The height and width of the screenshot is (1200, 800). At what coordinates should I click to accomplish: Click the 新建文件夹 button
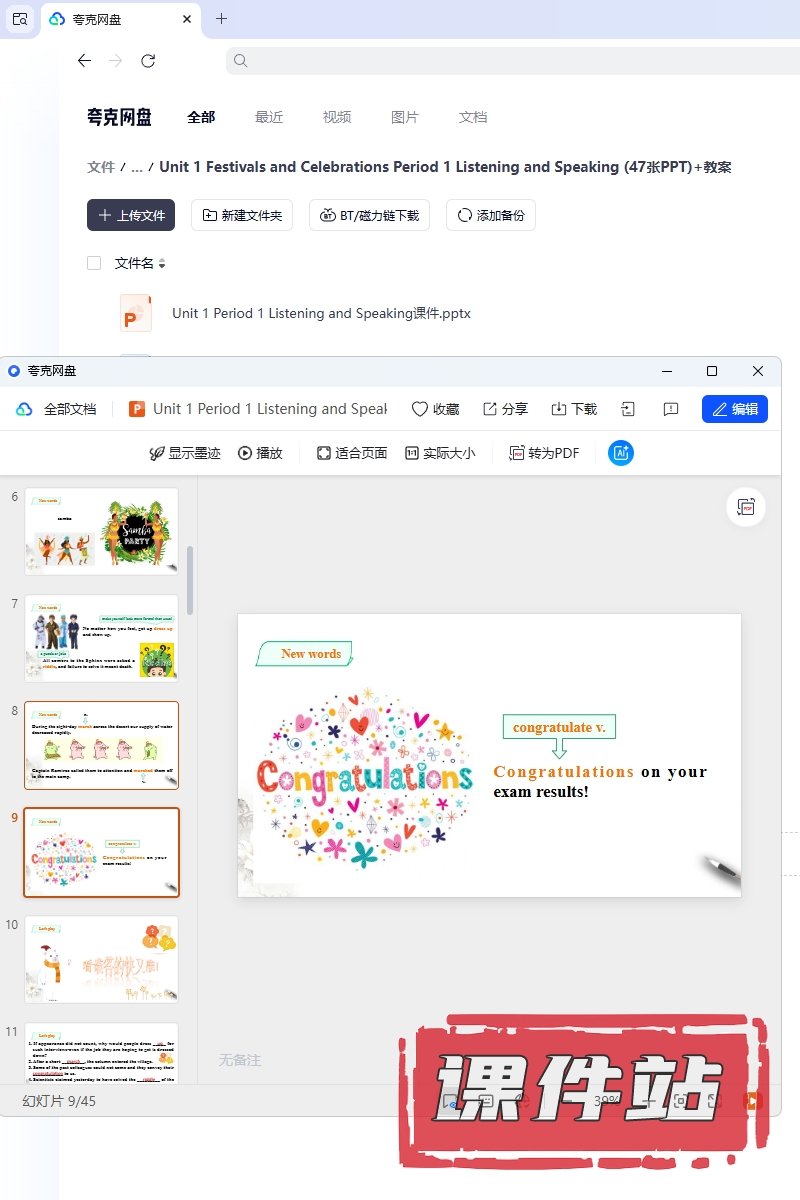click(242, 215)
